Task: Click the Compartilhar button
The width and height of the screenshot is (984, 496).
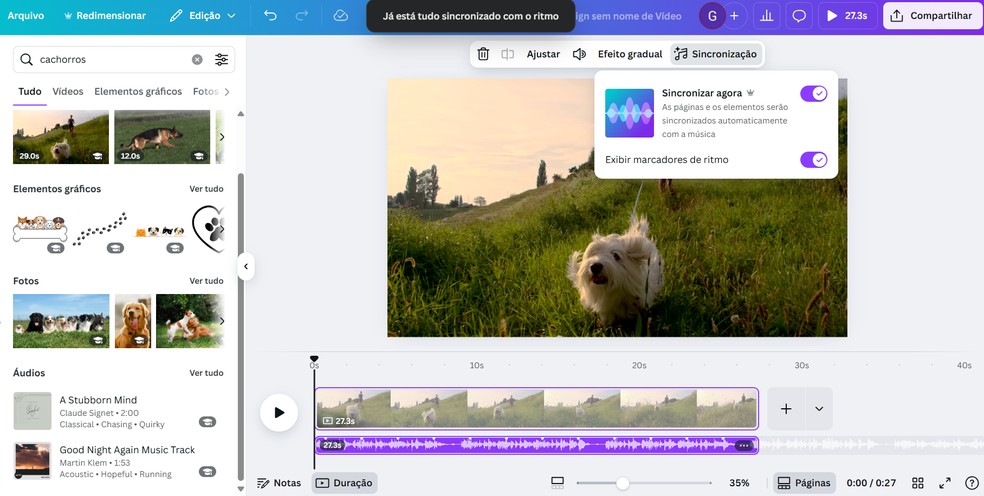Action: pos(932,16)
